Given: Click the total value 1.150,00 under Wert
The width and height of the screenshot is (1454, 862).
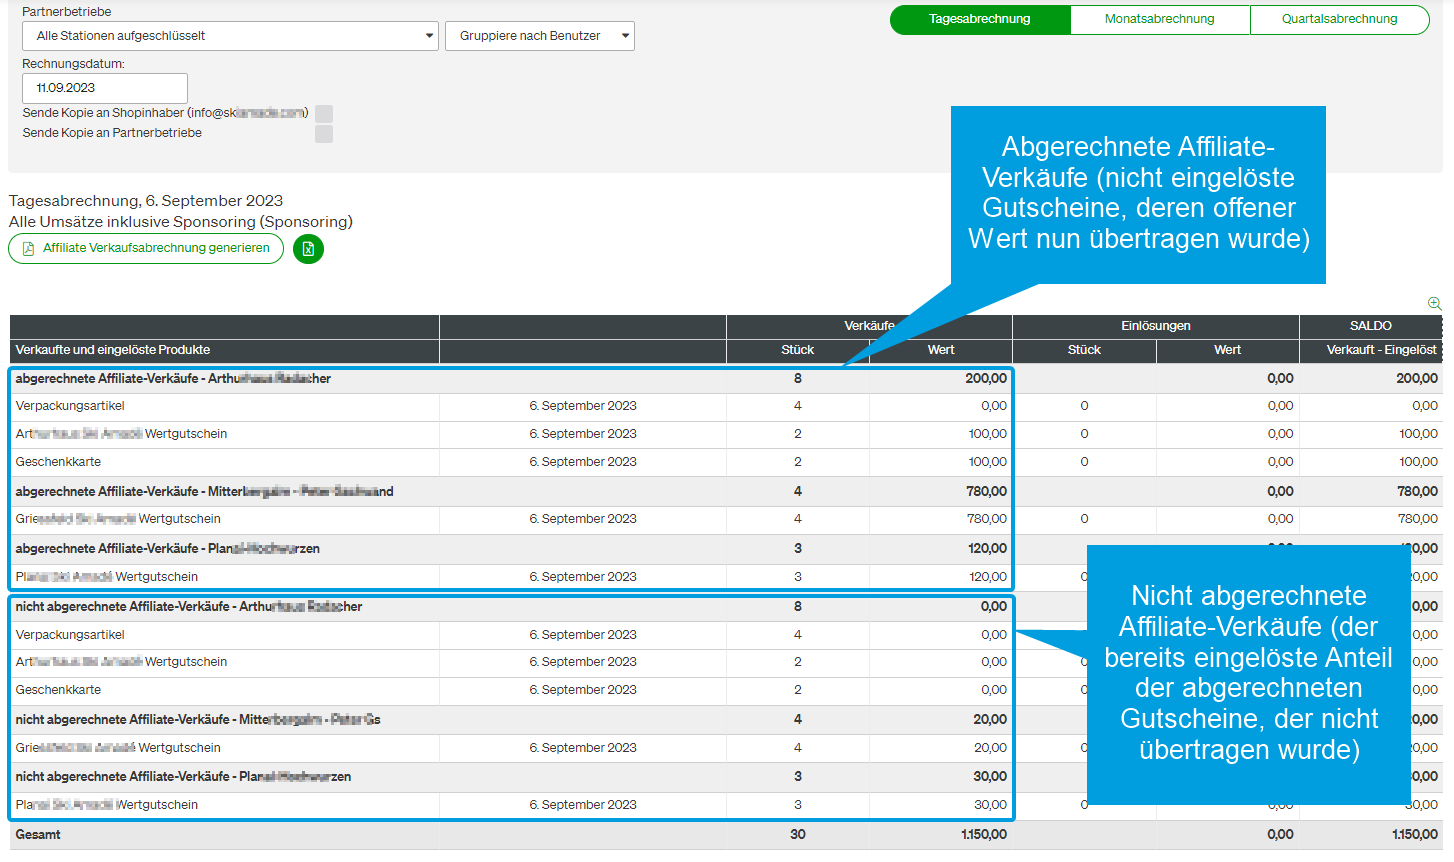Looking at the screenshot, I should click(x=984, y=834).
